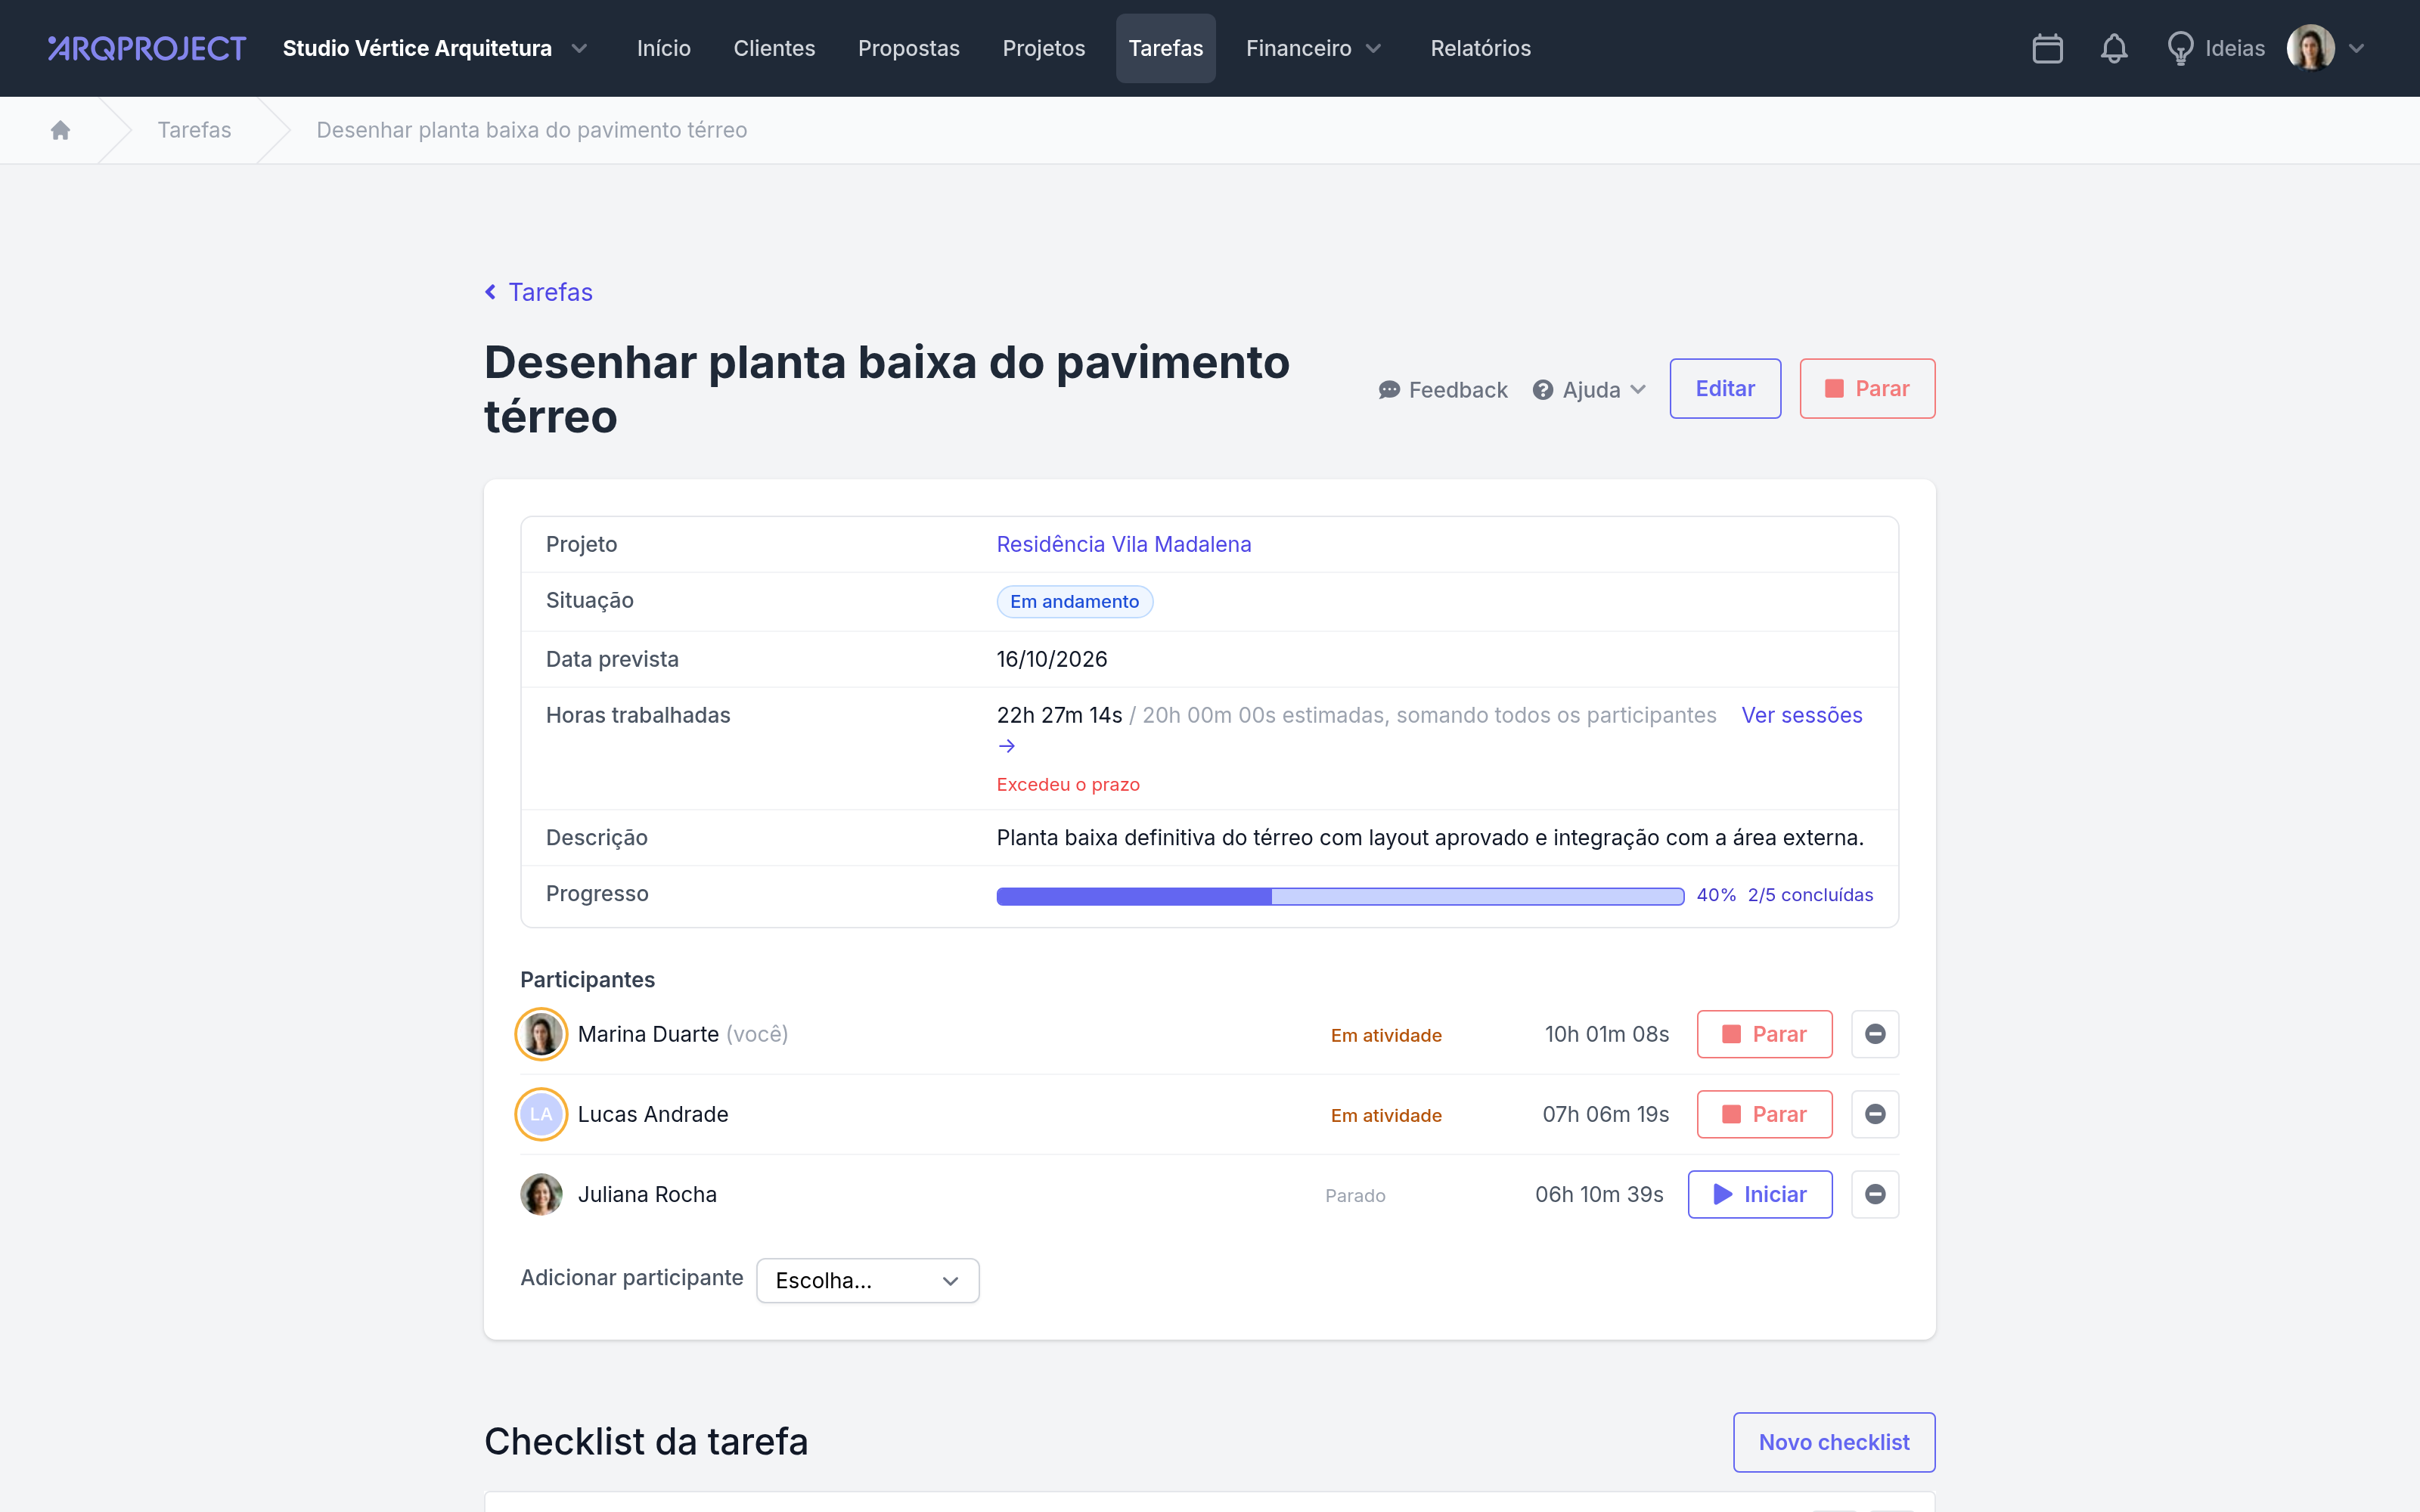Image resolution: width=2420 pixels, height=1512 pixels.
Task: Open the Residência Vila Madalena project link
Action: point(1123,544)
